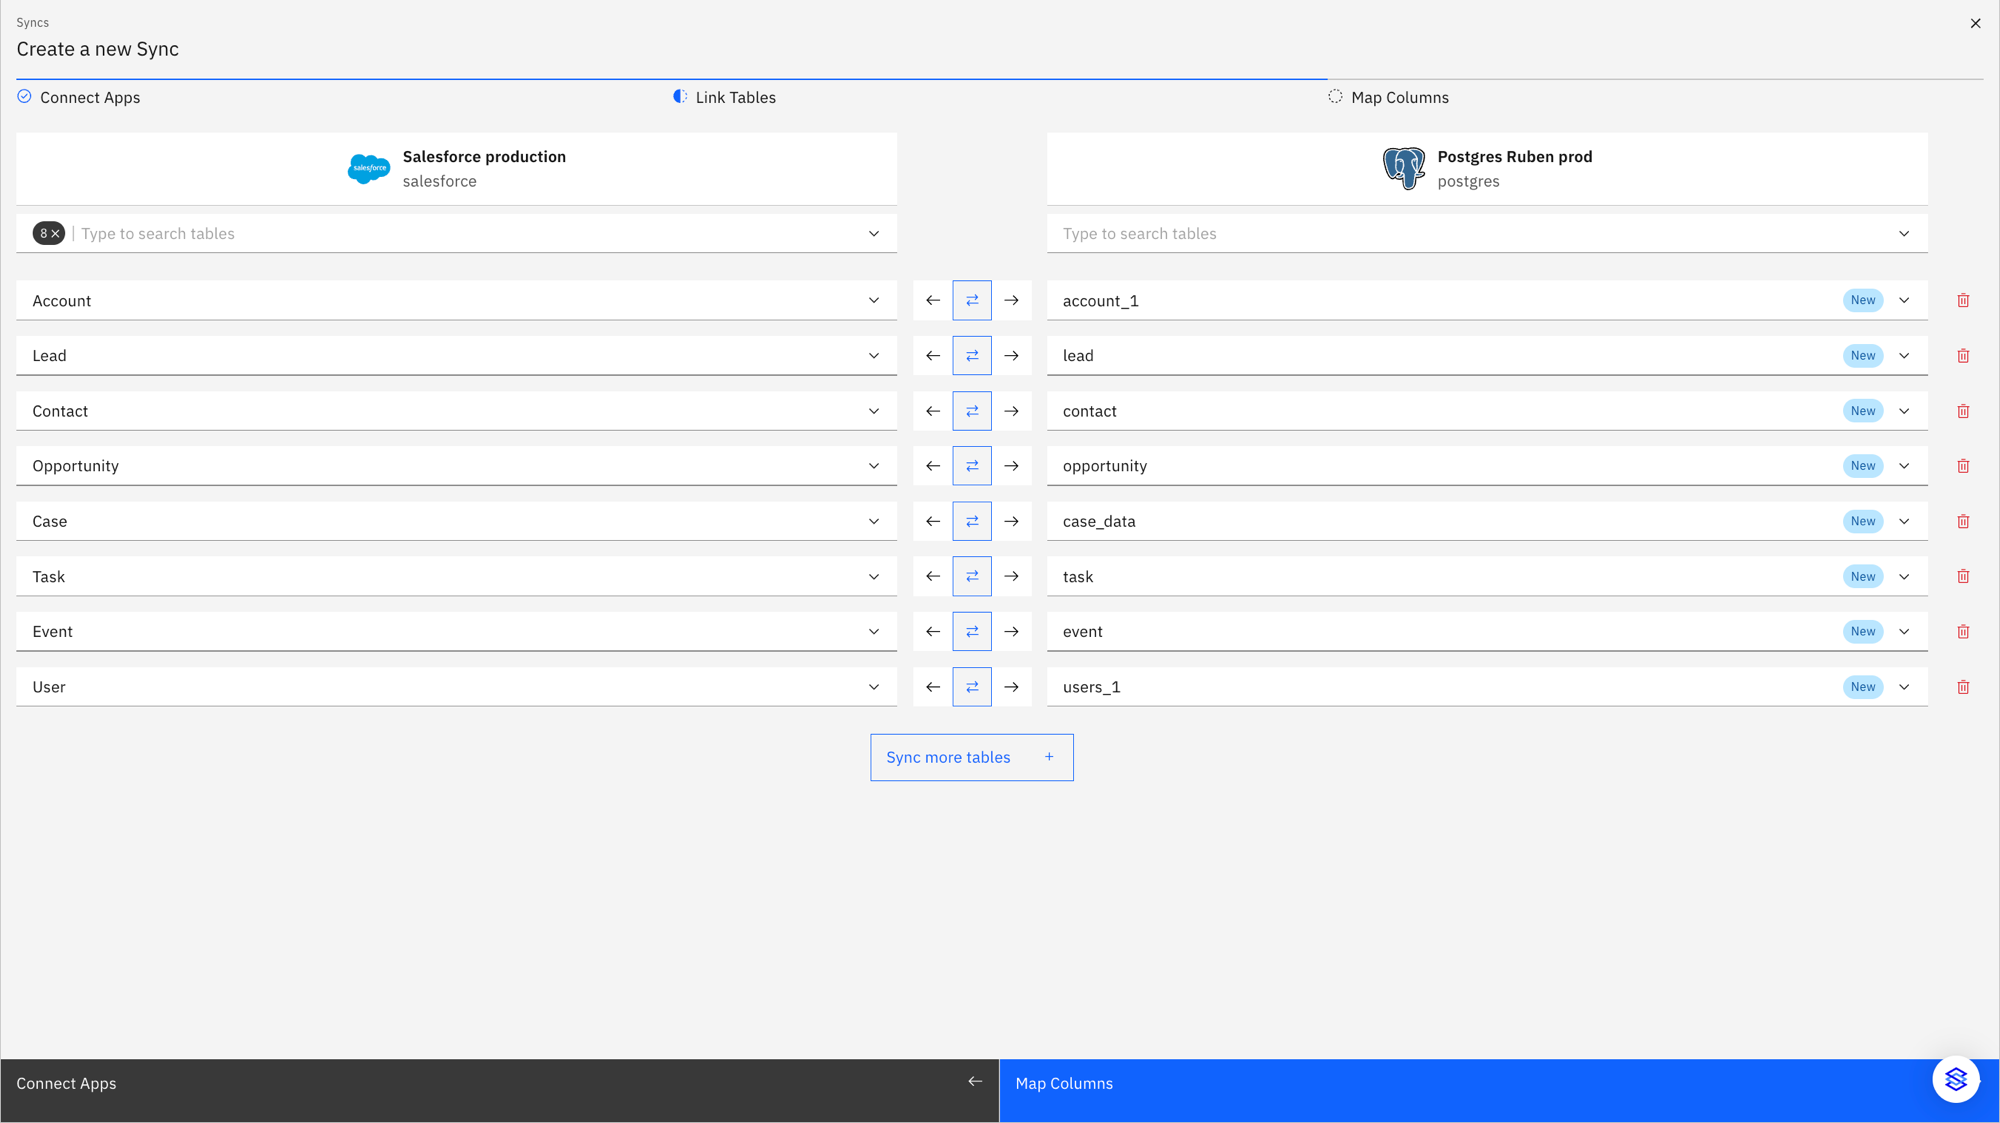Click Sync more tables button
The height and width of the screenshot is (1123, 2000).
coord(972,757)
